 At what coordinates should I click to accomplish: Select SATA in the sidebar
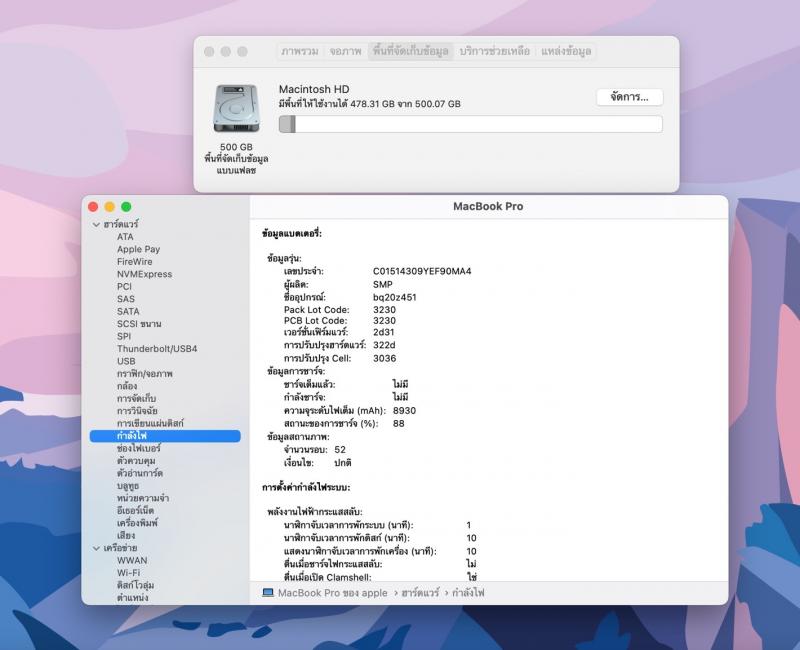click(128, 311)
